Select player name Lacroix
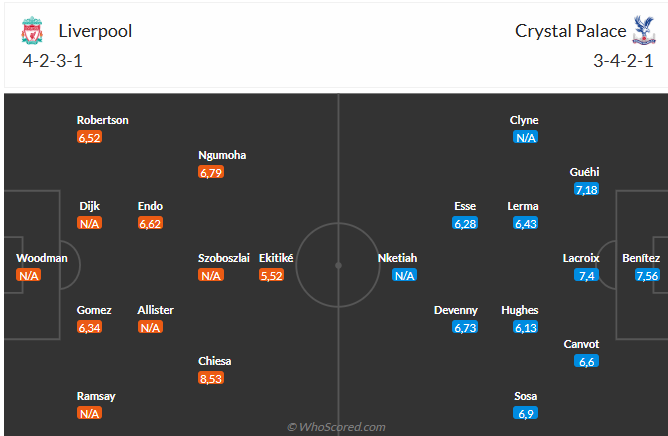Screen dimensions: 668x436 coord(581,257)
